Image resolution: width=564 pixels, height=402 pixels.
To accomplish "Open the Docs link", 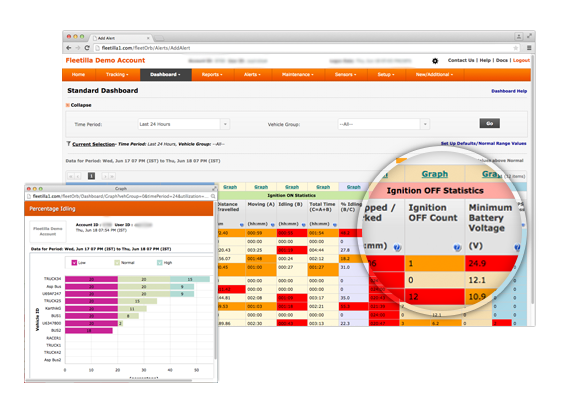I will click(502, 60).
